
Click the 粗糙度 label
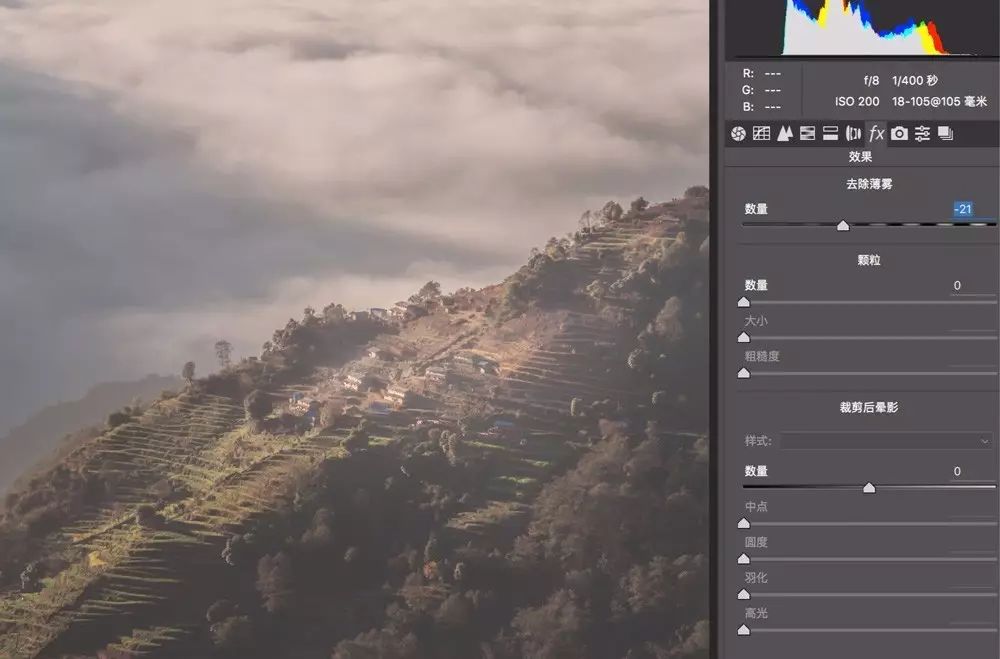click(762, 357)
